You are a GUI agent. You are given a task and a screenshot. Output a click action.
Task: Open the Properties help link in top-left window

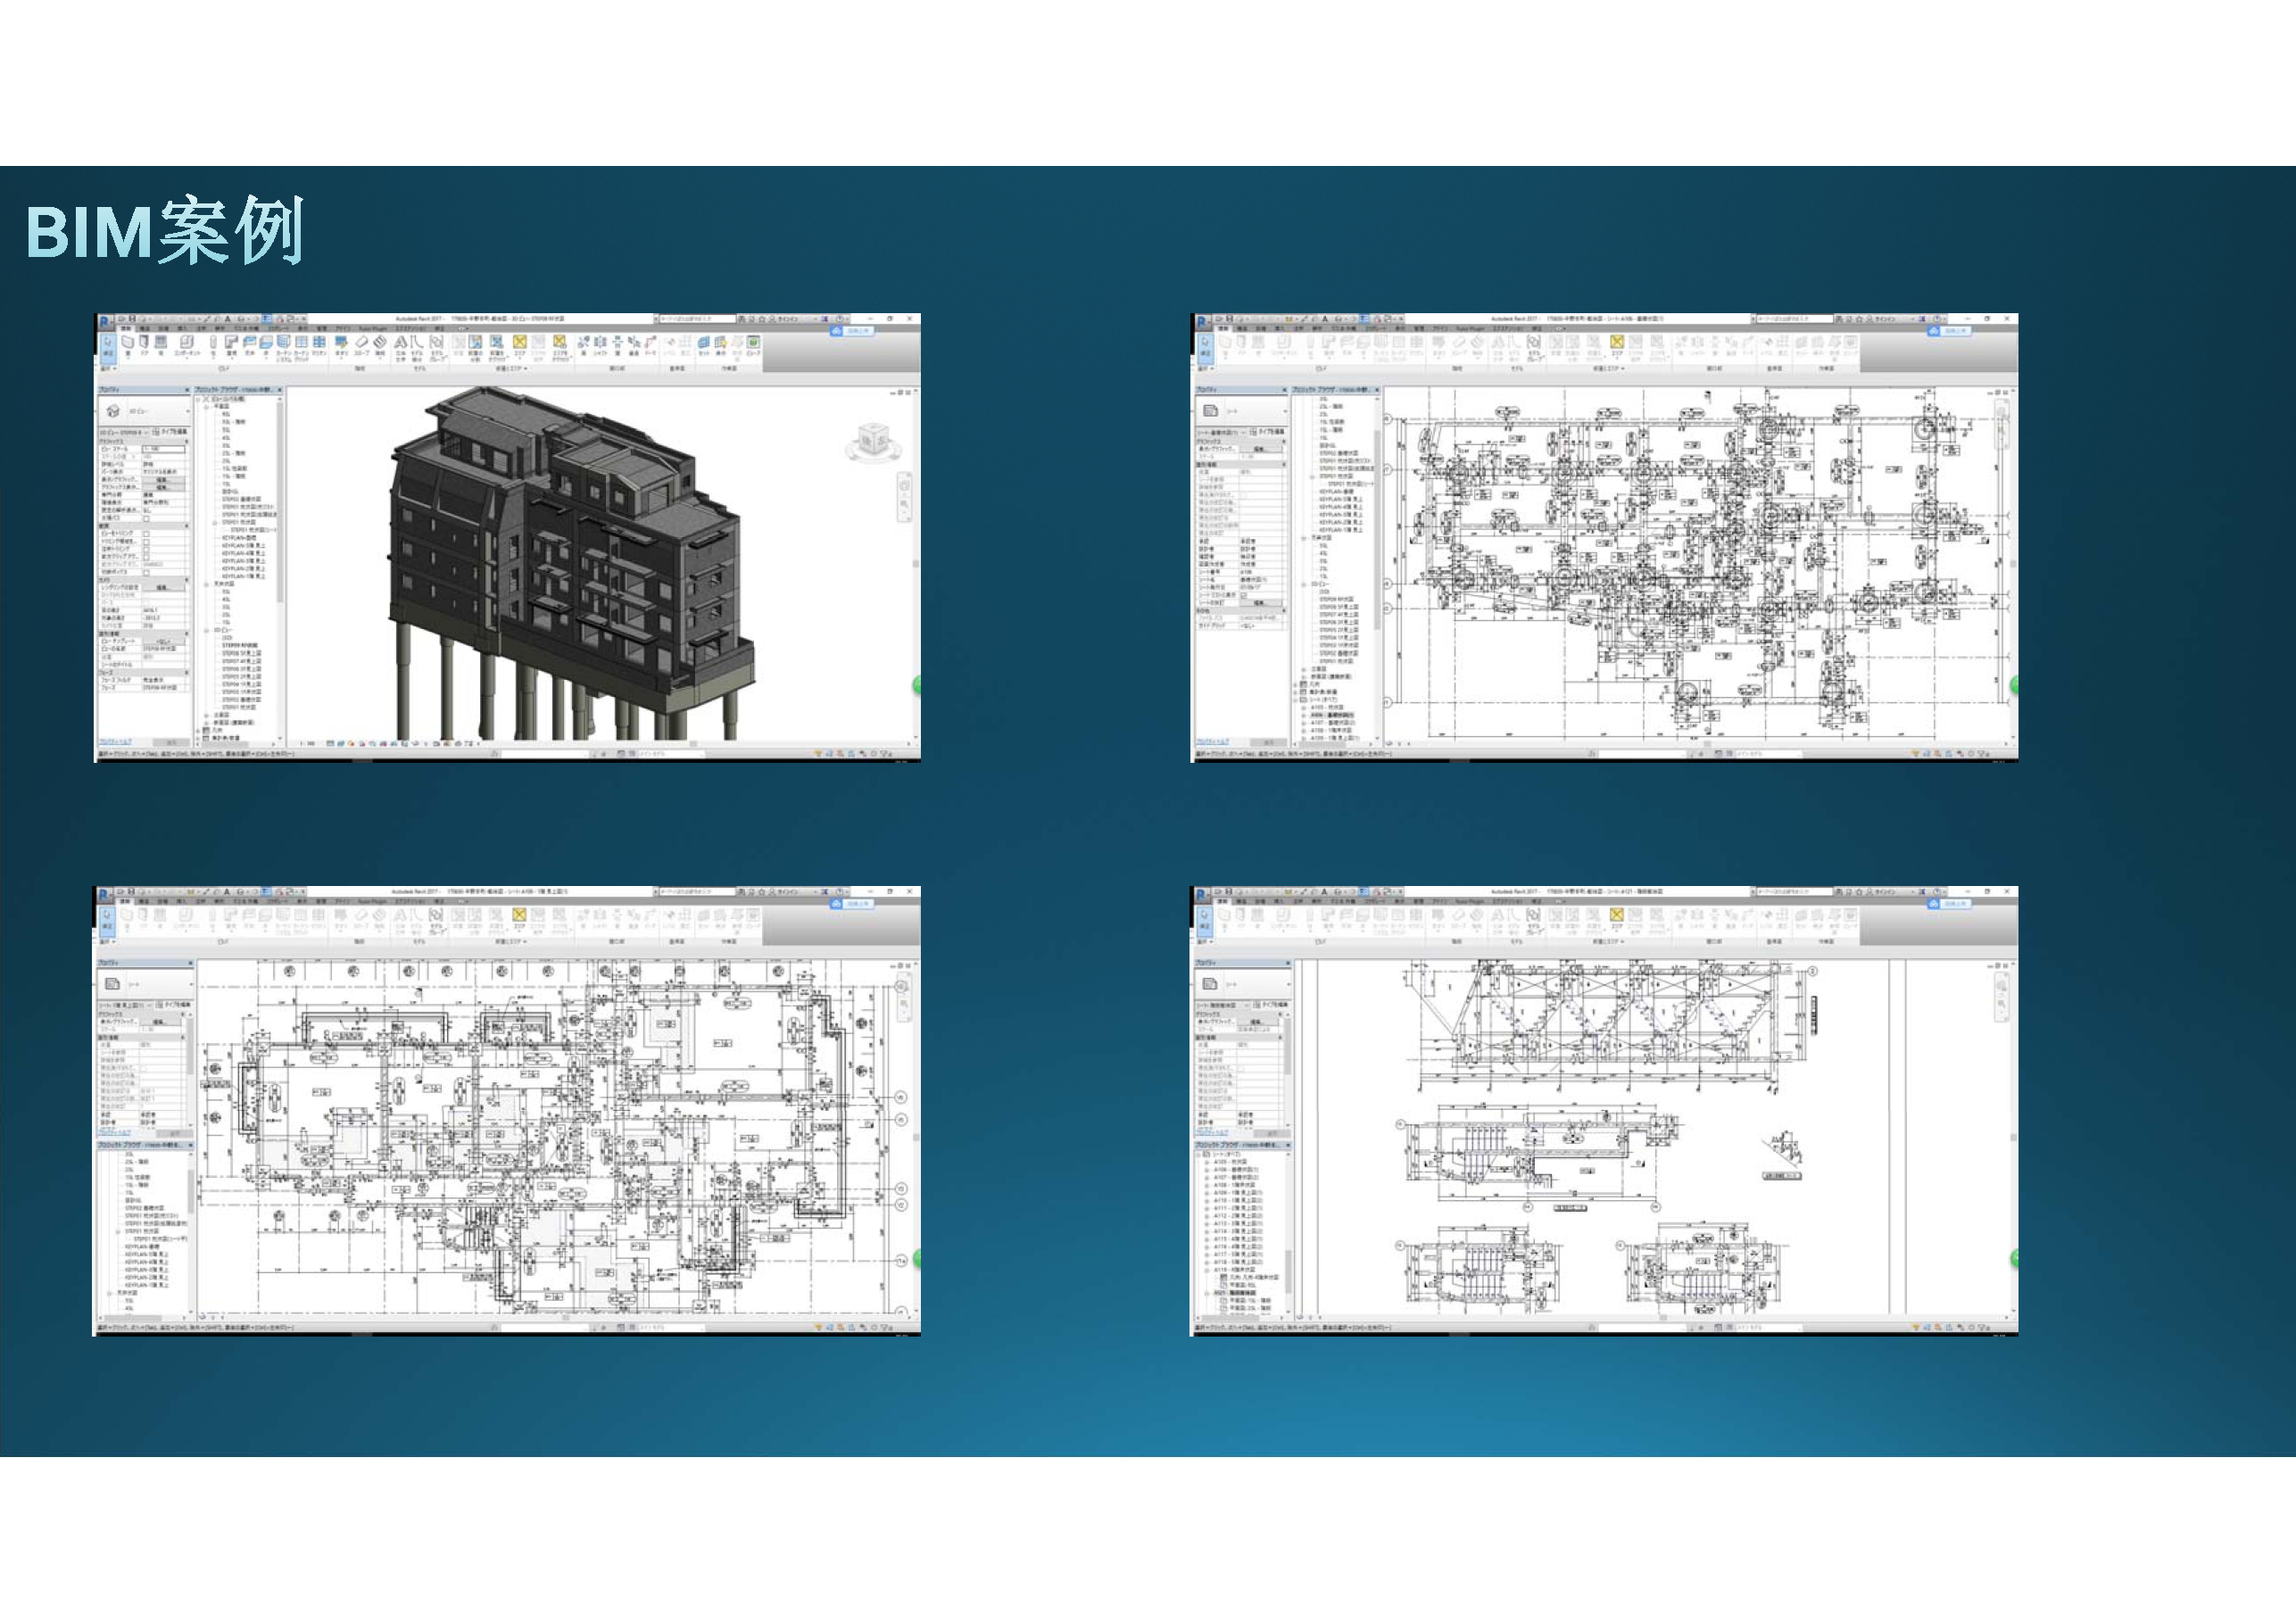116,742
